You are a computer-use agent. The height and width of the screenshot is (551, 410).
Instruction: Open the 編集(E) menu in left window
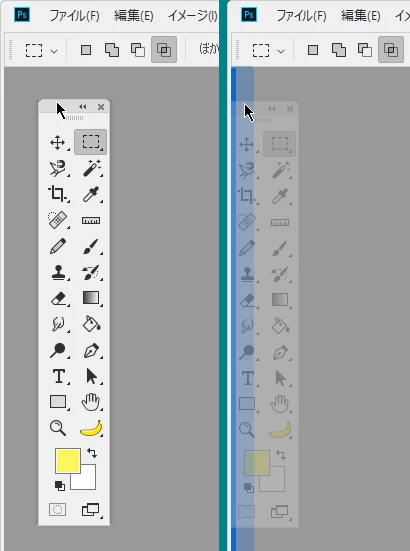pos(134,16)
